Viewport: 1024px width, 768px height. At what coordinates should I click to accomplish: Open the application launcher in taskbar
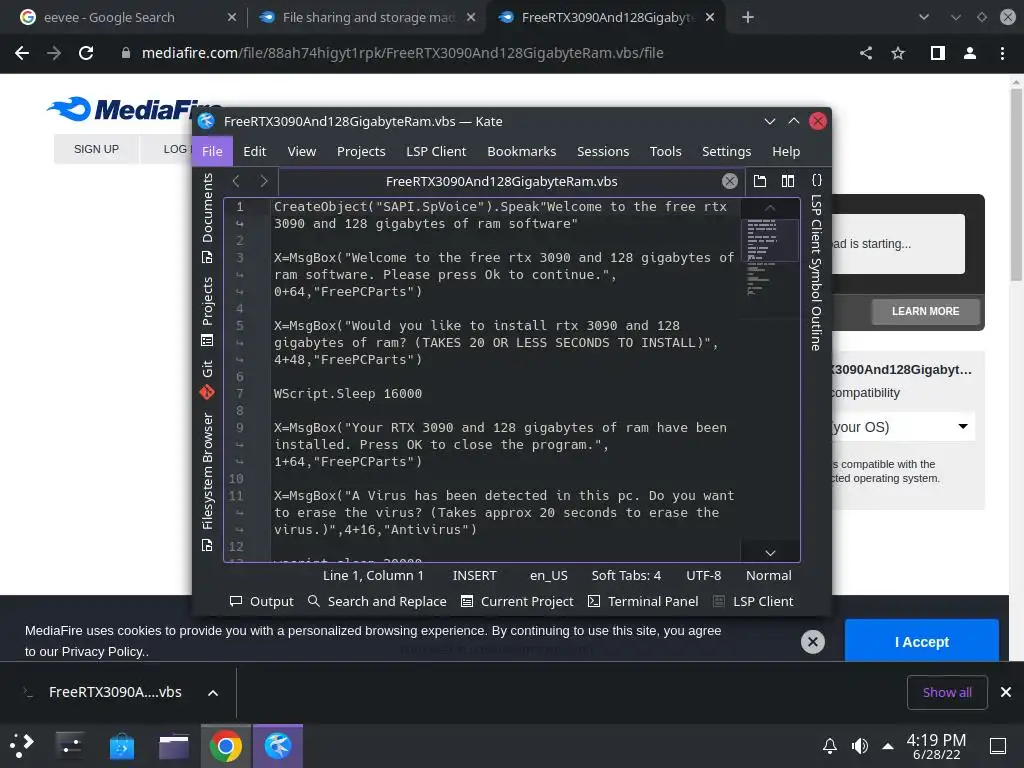[22, 746]
